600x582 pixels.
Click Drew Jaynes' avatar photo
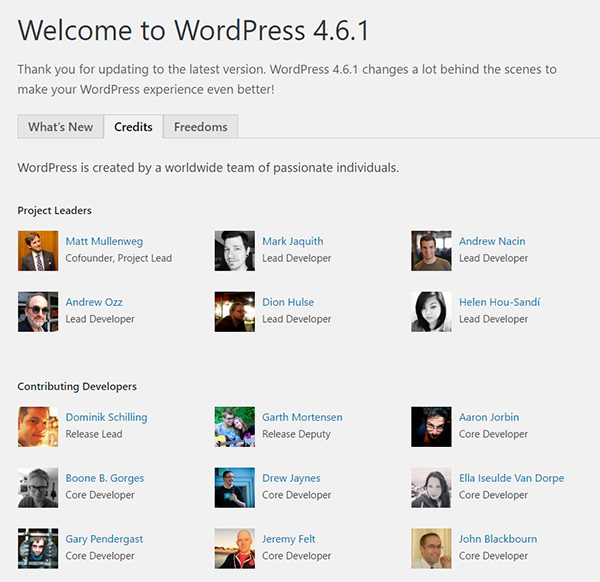[235, 487]
